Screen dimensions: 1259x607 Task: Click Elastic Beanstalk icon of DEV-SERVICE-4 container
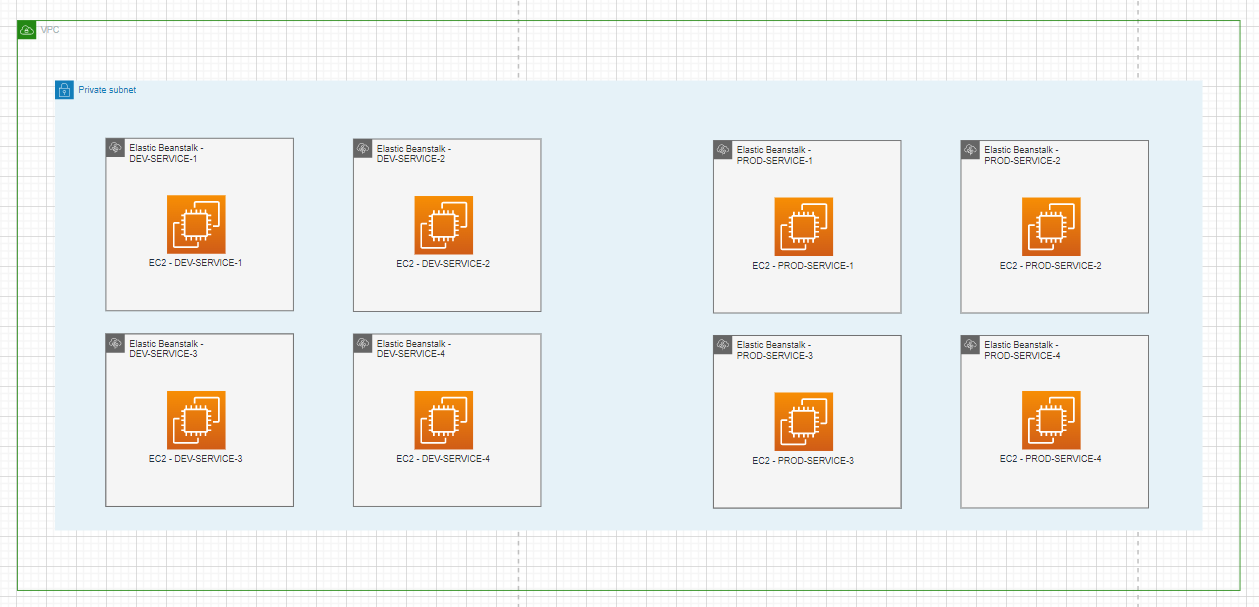[363, 342]
